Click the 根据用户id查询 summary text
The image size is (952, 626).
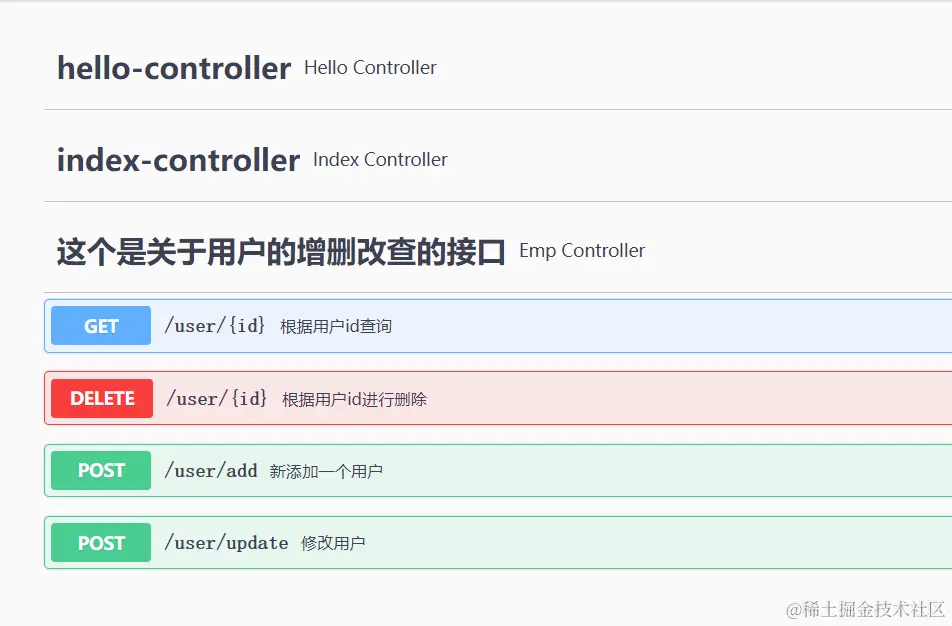click(336, 327)
